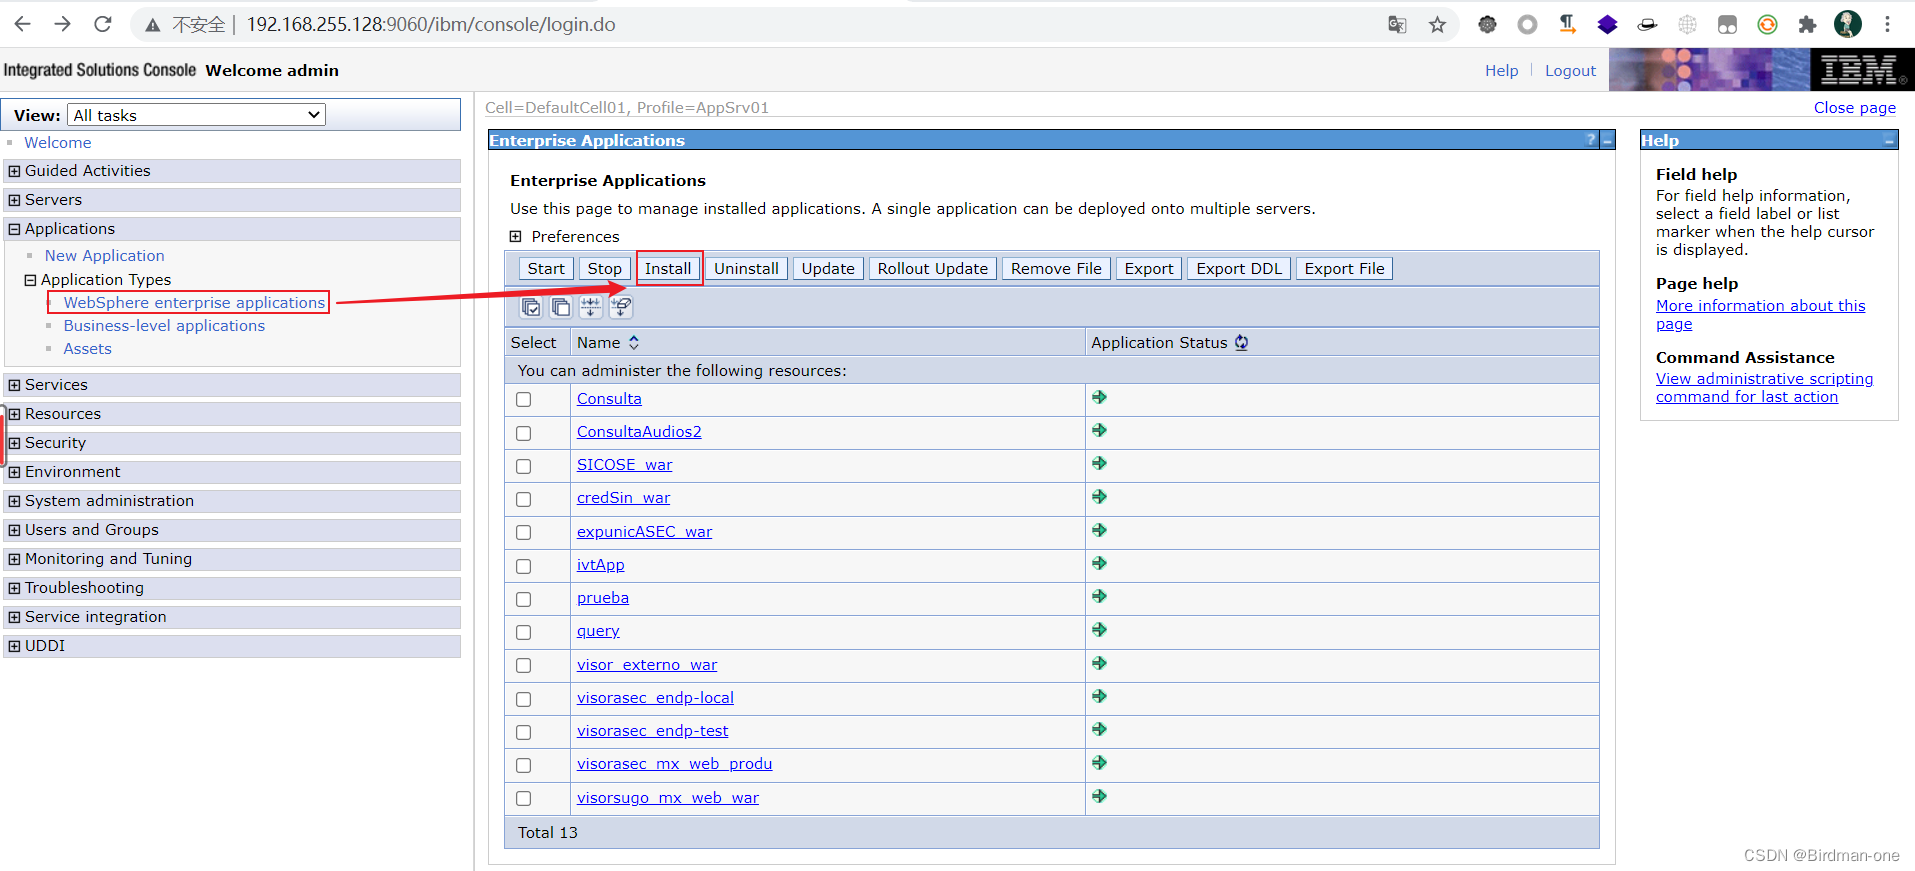Open the View All tasks dropdown
The image size is (1915, 871).
pyautogui.click(x=196, y=115)
